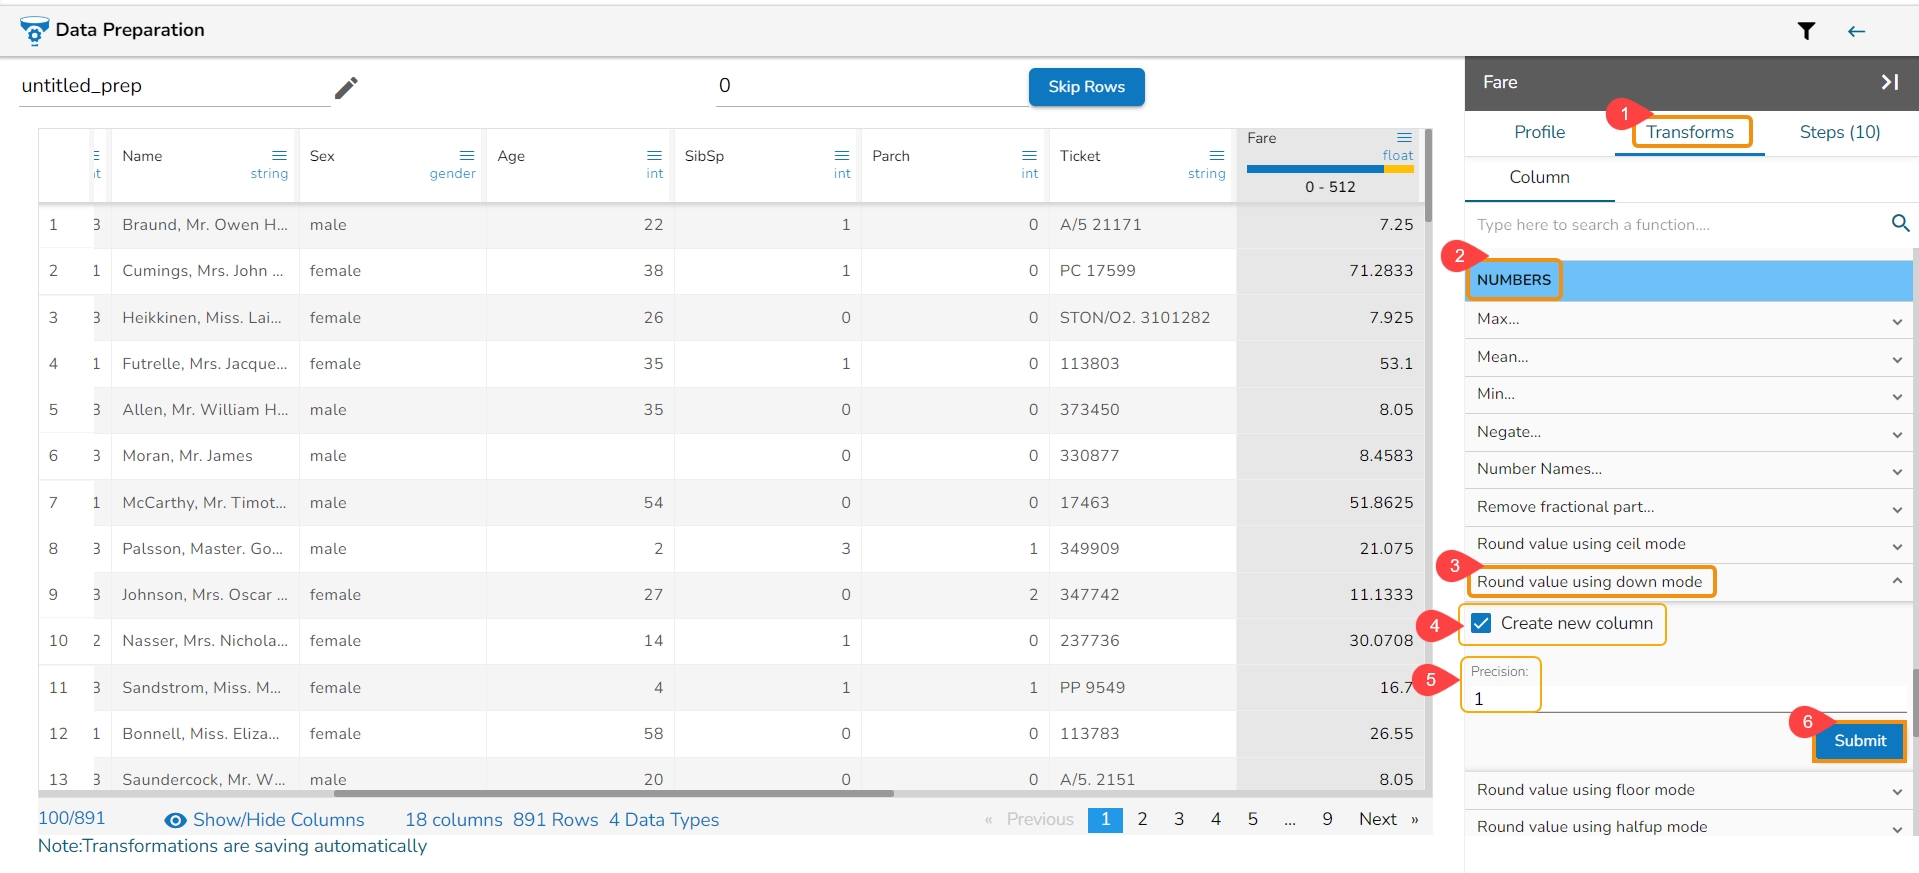Click the Precision input field
Viewport: 1919px width, 873px height.
tap(1500, 699)
